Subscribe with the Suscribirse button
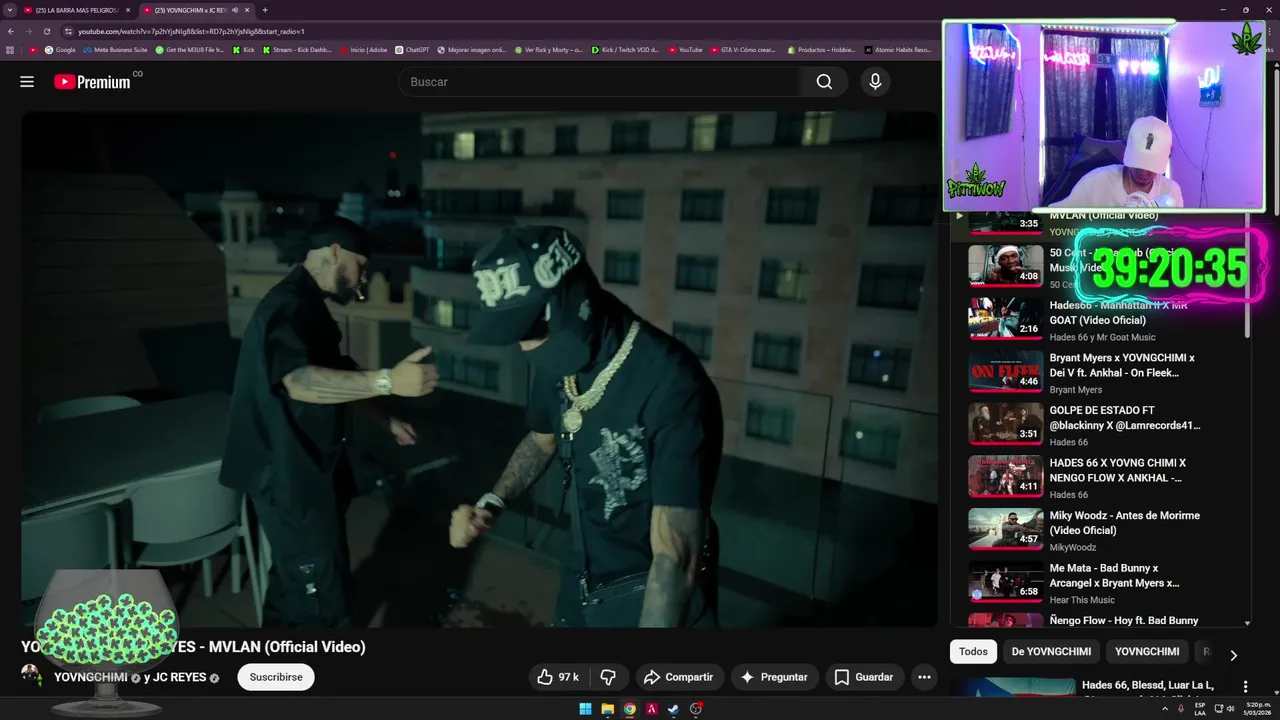The height and width of the screenshot is (720, 1280). point(276,677)
